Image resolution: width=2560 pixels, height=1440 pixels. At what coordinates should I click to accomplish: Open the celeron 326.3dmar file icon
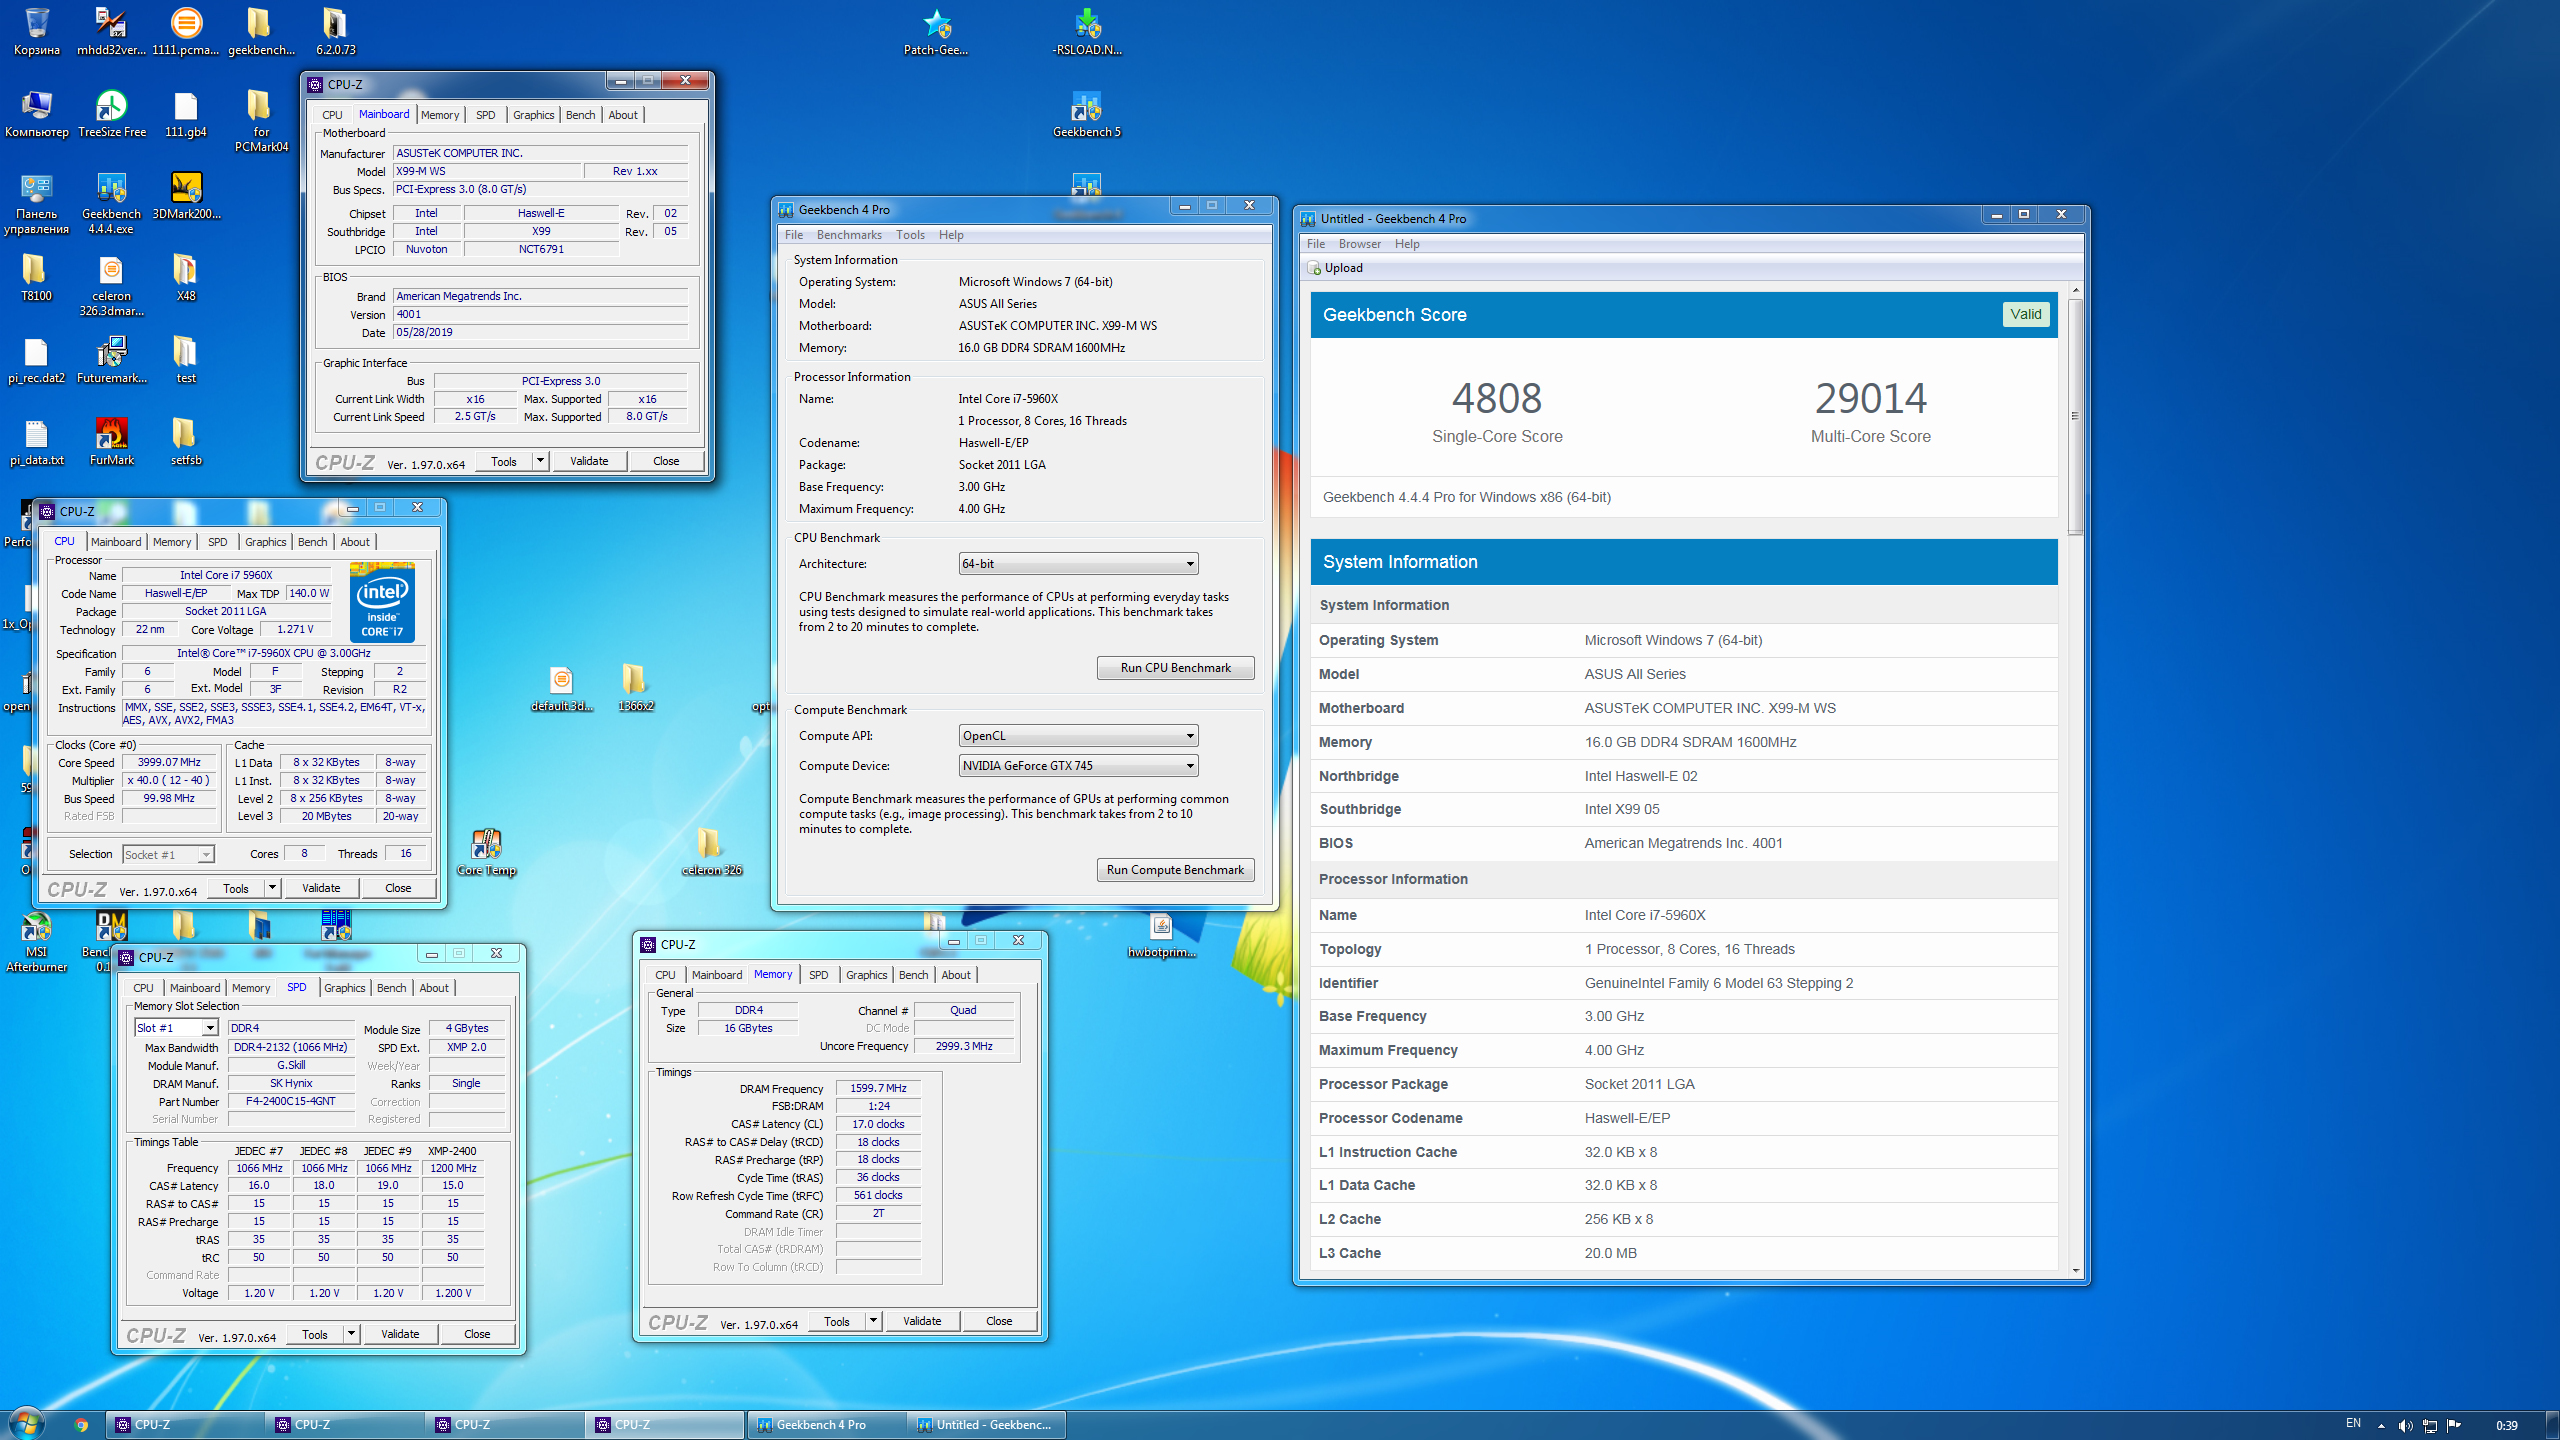coord(111,285)
